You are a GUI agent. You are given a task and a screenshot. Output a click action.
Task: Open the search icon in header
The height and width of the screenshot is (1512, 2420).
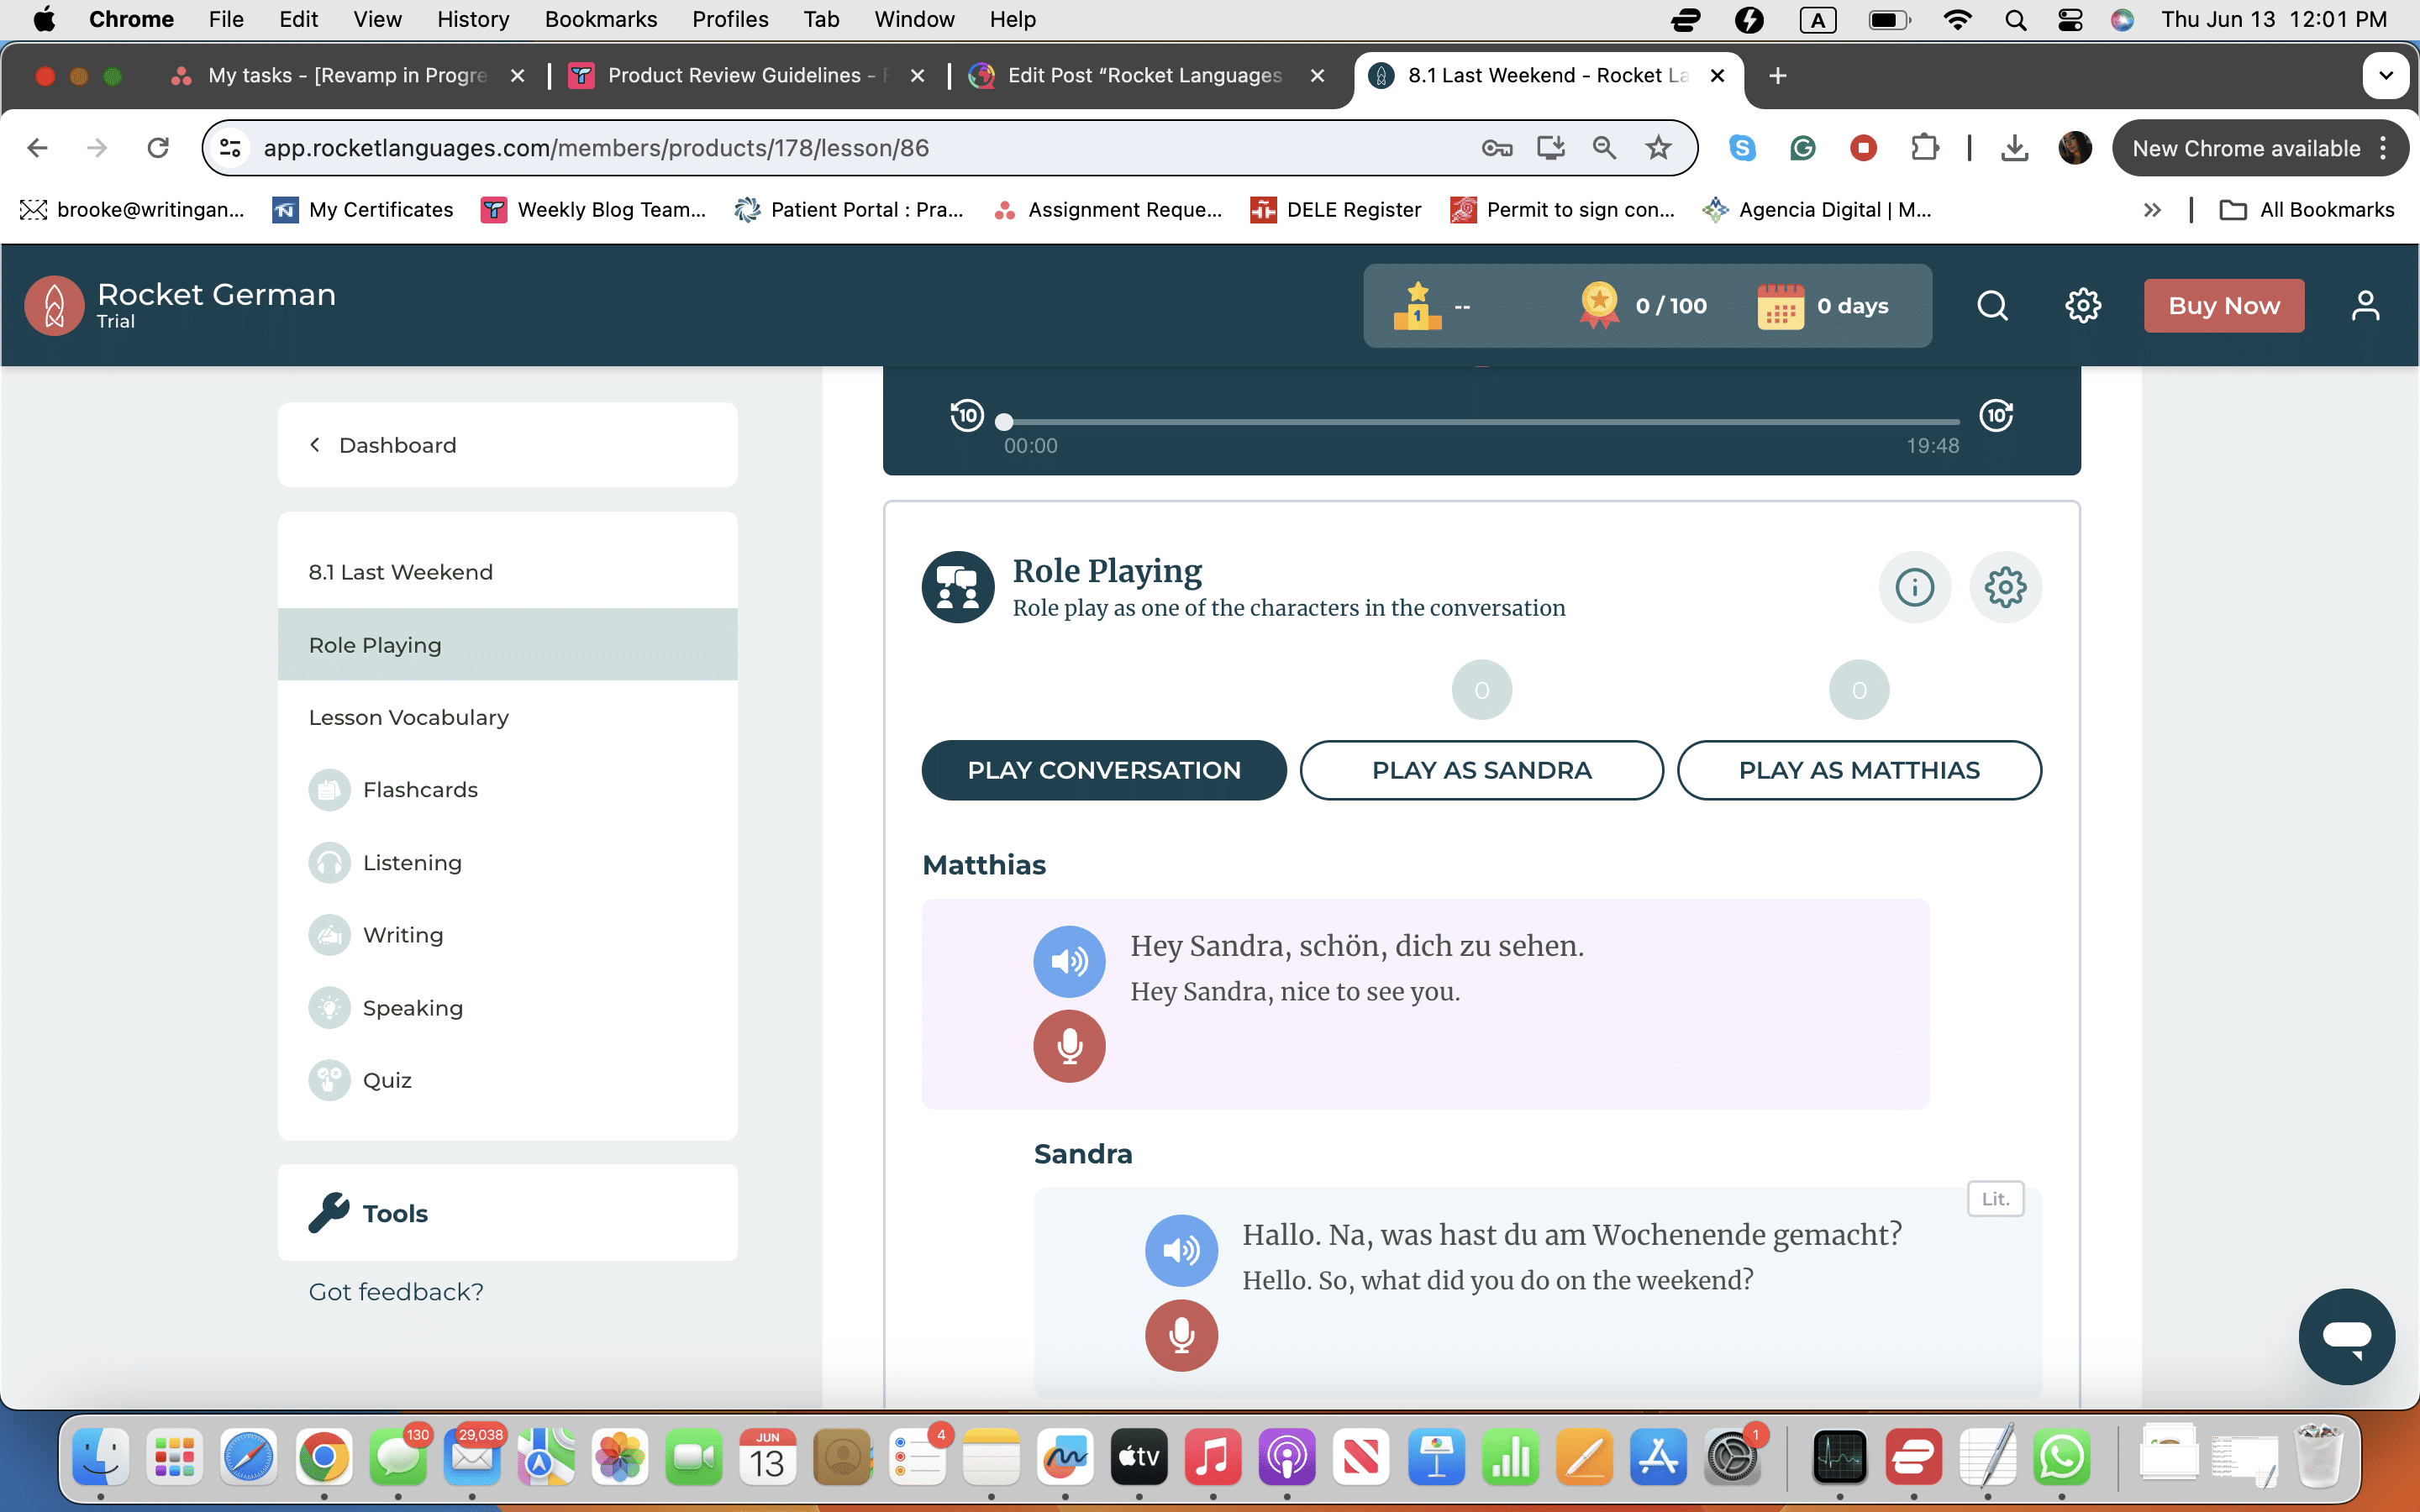pos(1992,306)
